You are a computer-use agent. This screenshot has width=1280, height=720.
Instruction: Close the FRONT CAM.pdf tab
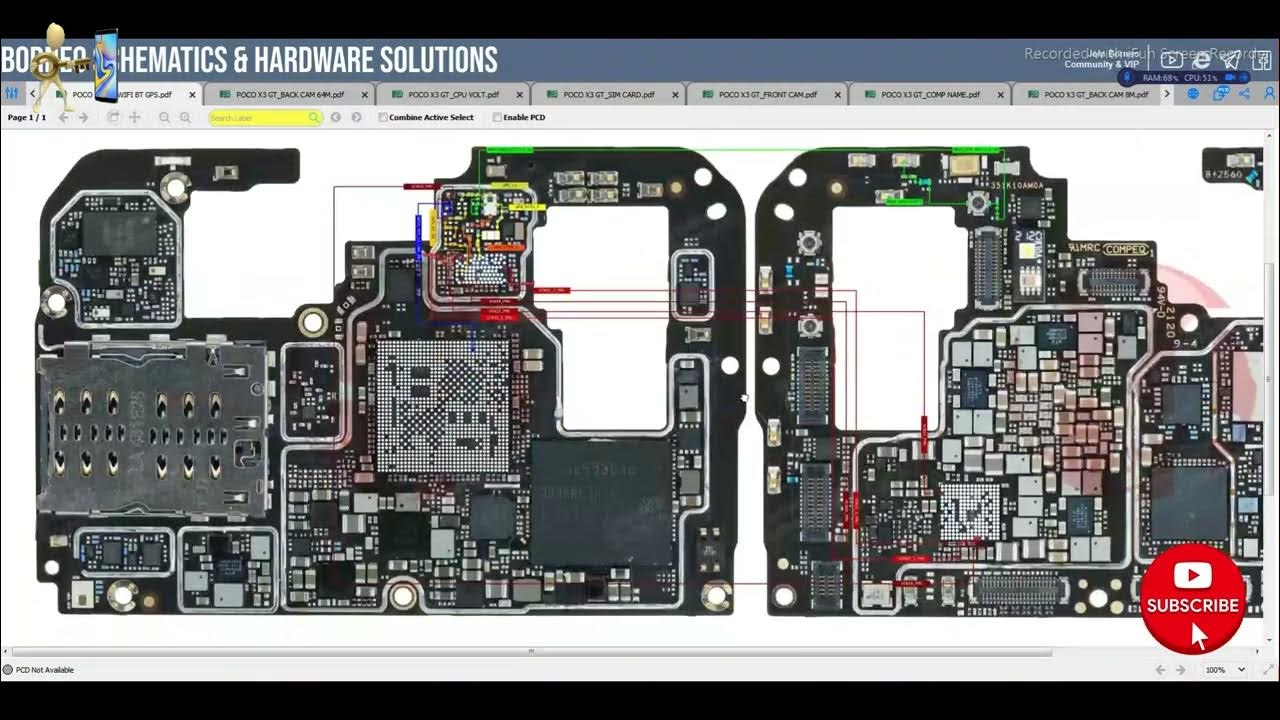pos(837,95)
